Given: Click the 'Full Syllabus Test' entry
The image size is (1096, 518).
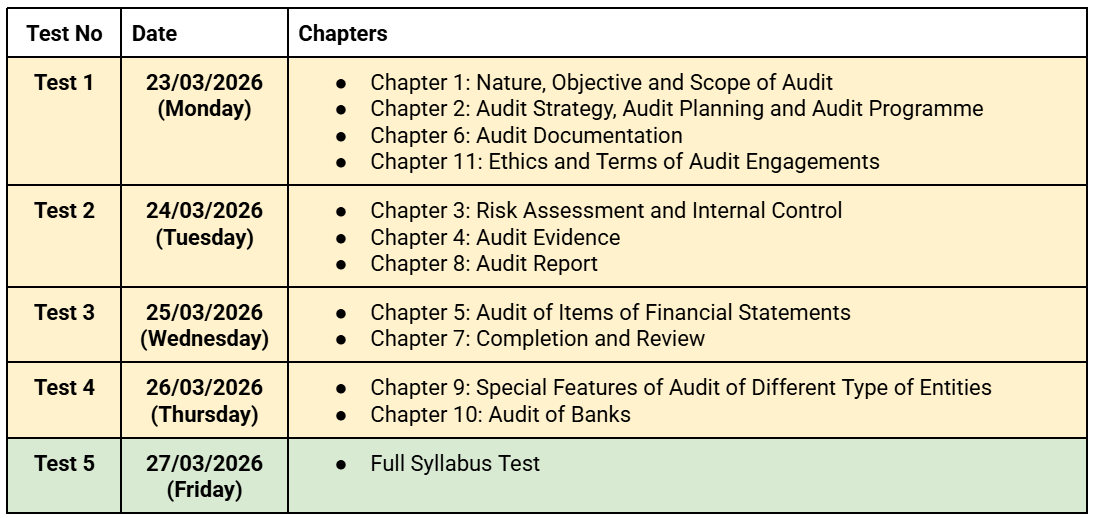Looking at the screenshot, I should (x=456, y=465).
